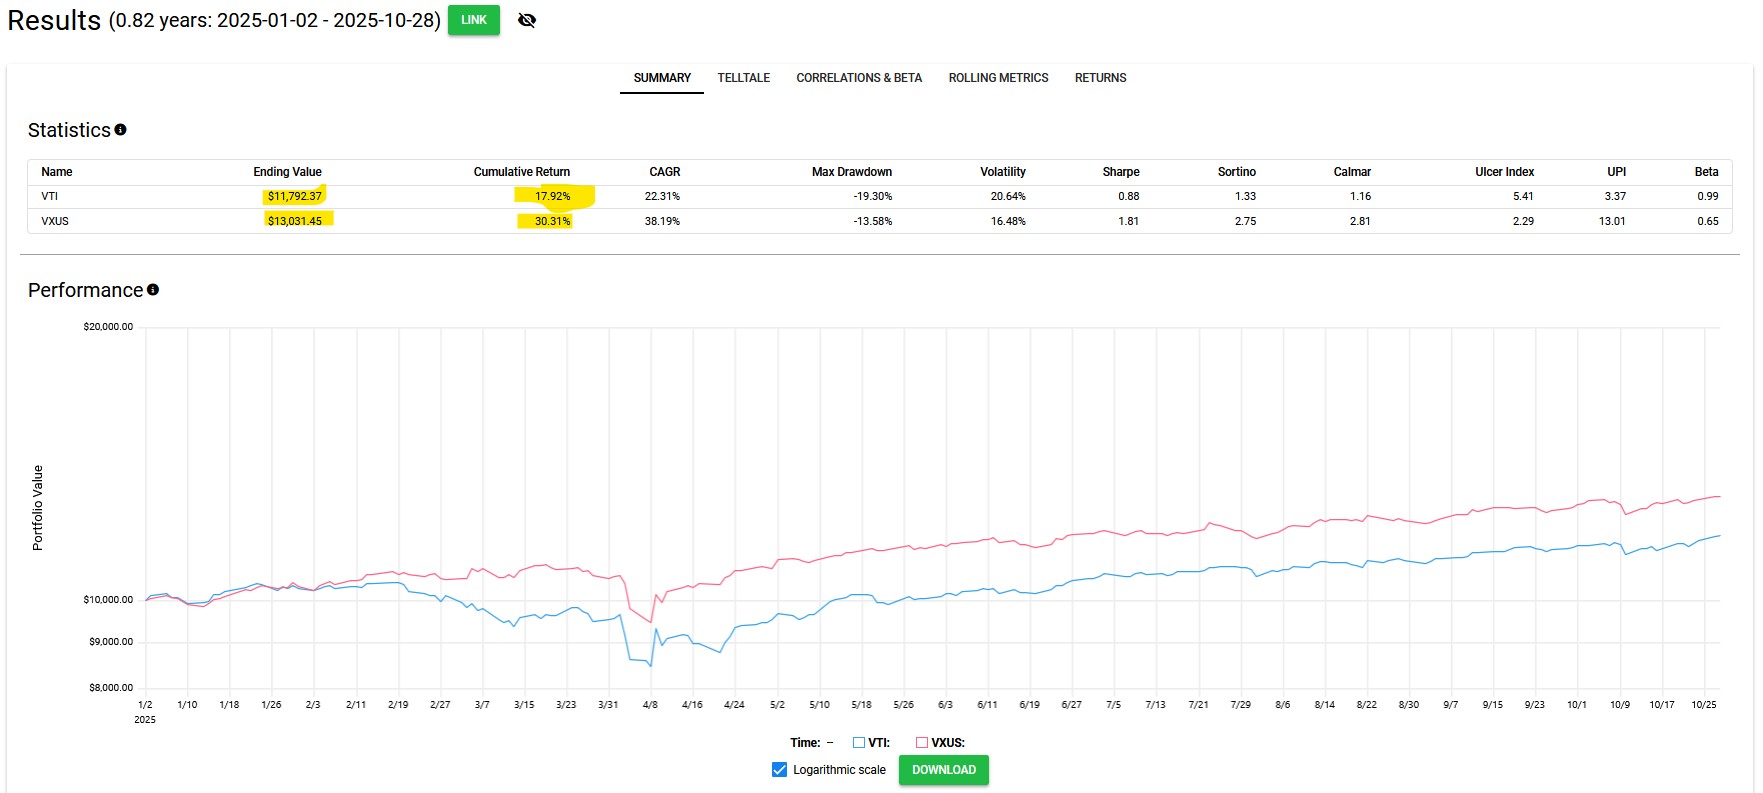Click the $11,792.37 ending value
Image resolution: width=1763 pixels, height=793 pixels.
point(295,196)
